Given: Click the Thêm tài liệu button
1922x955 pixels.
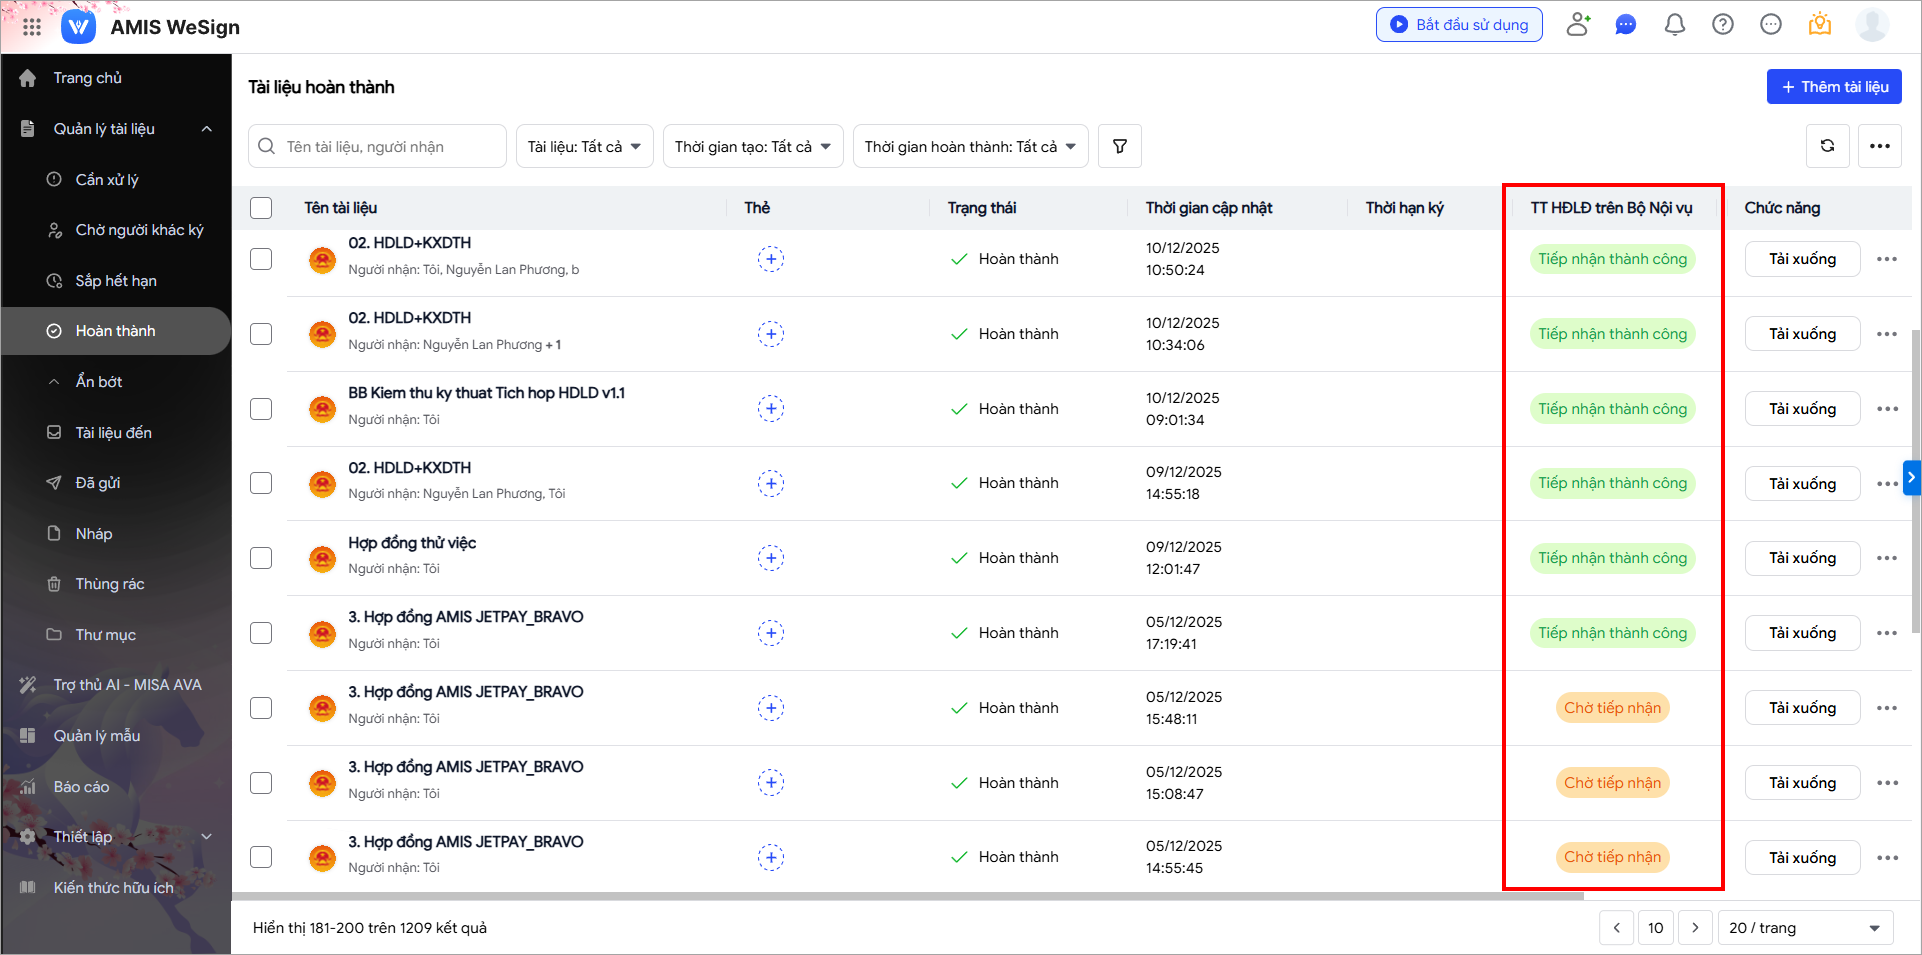Looking at the screenshot, I should click(1833, 87).
